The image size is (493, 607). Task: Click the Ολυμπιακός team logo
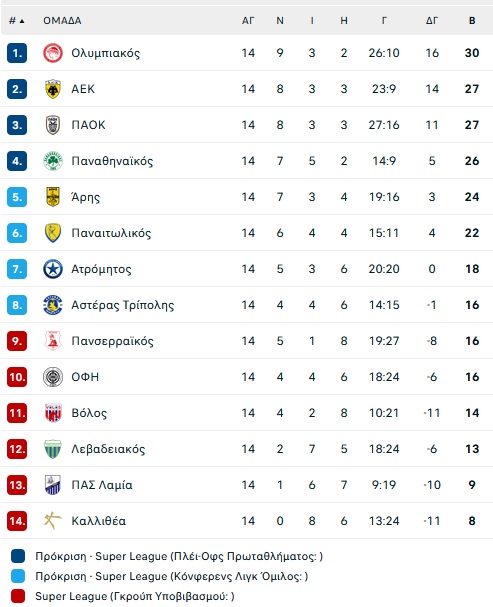[53, 53]
